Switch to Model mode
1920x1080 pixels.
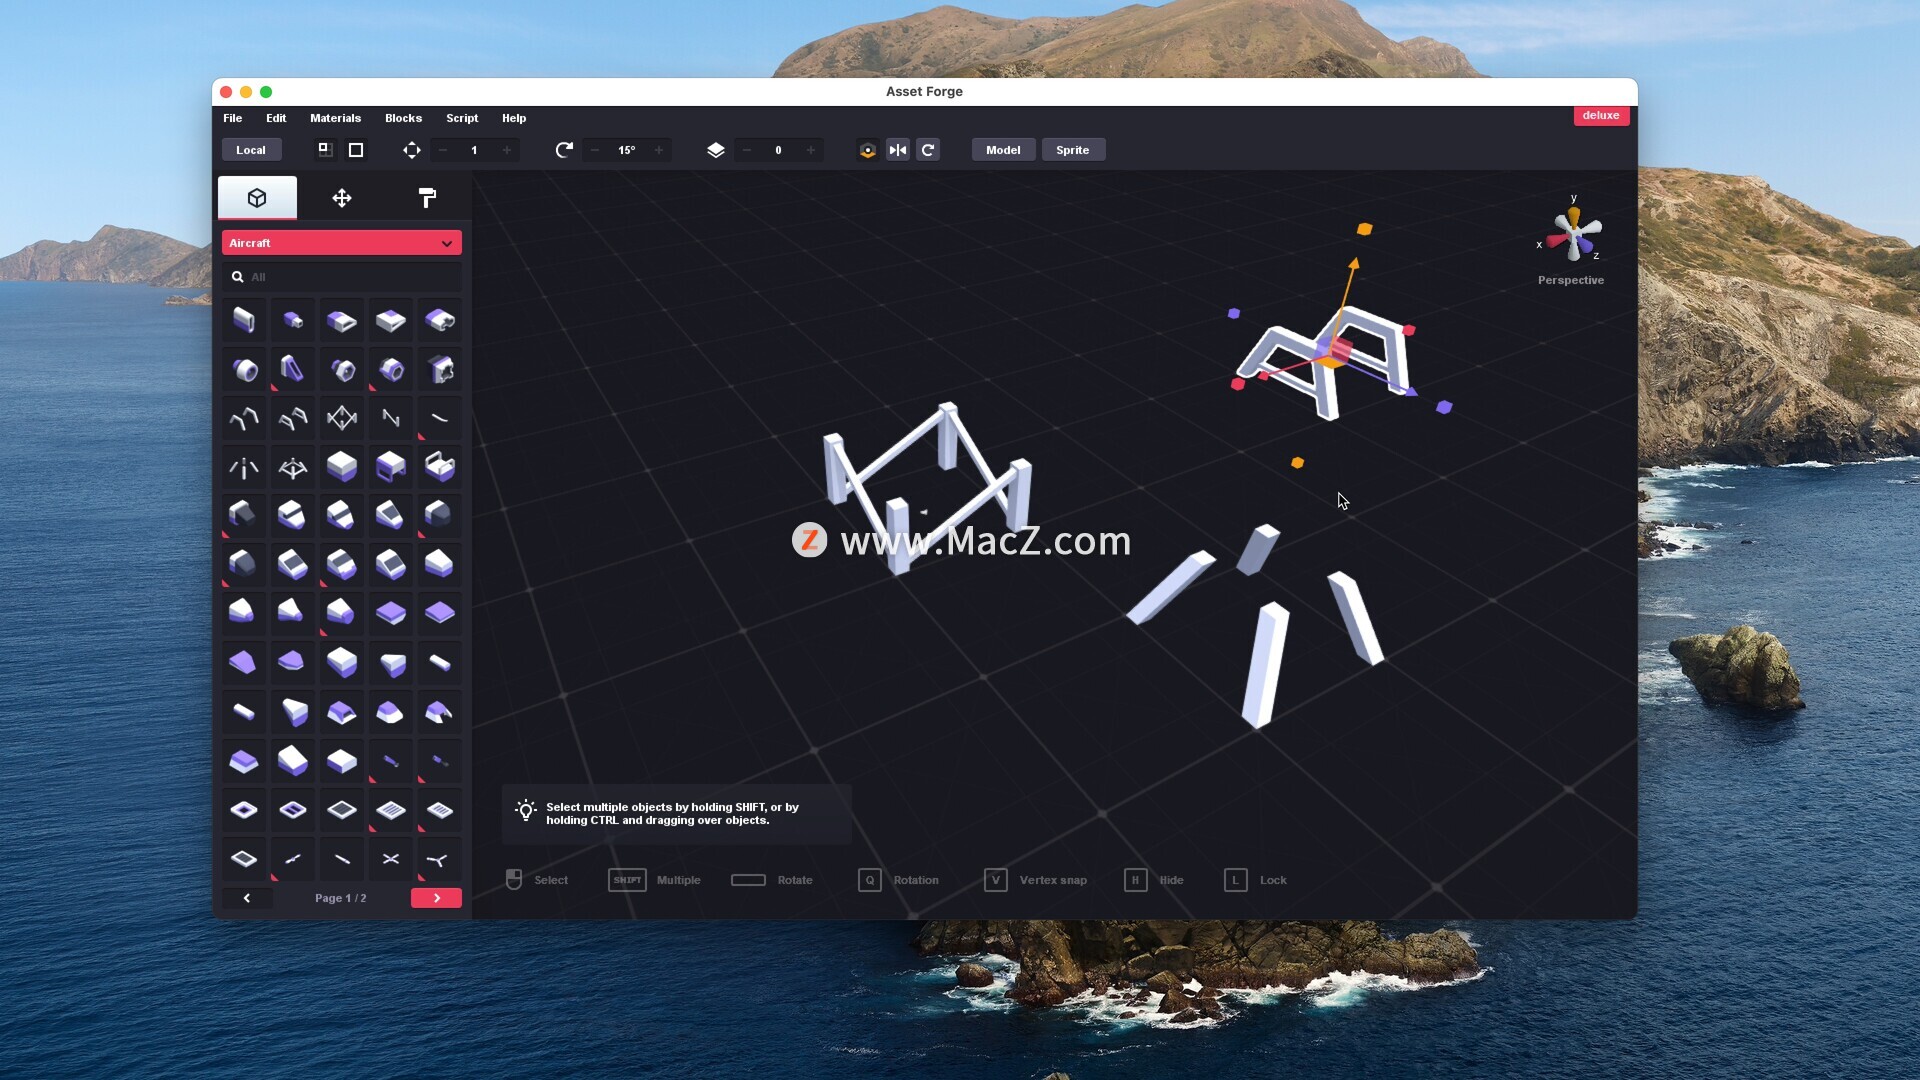[x=1003, y=150]
